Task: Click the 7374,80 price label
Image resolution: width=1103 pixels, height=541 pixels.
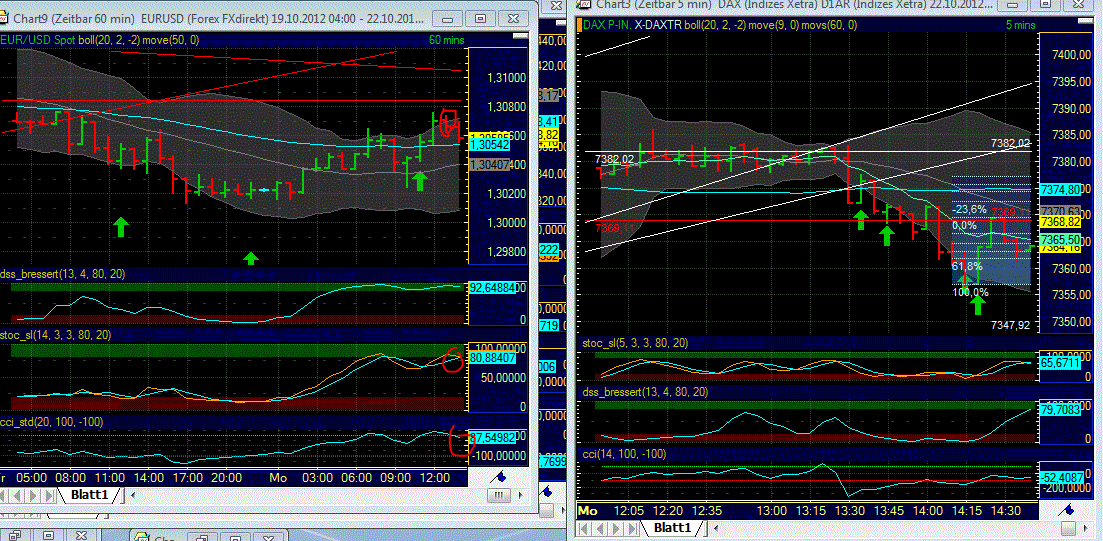Action: coord(1061,189)
